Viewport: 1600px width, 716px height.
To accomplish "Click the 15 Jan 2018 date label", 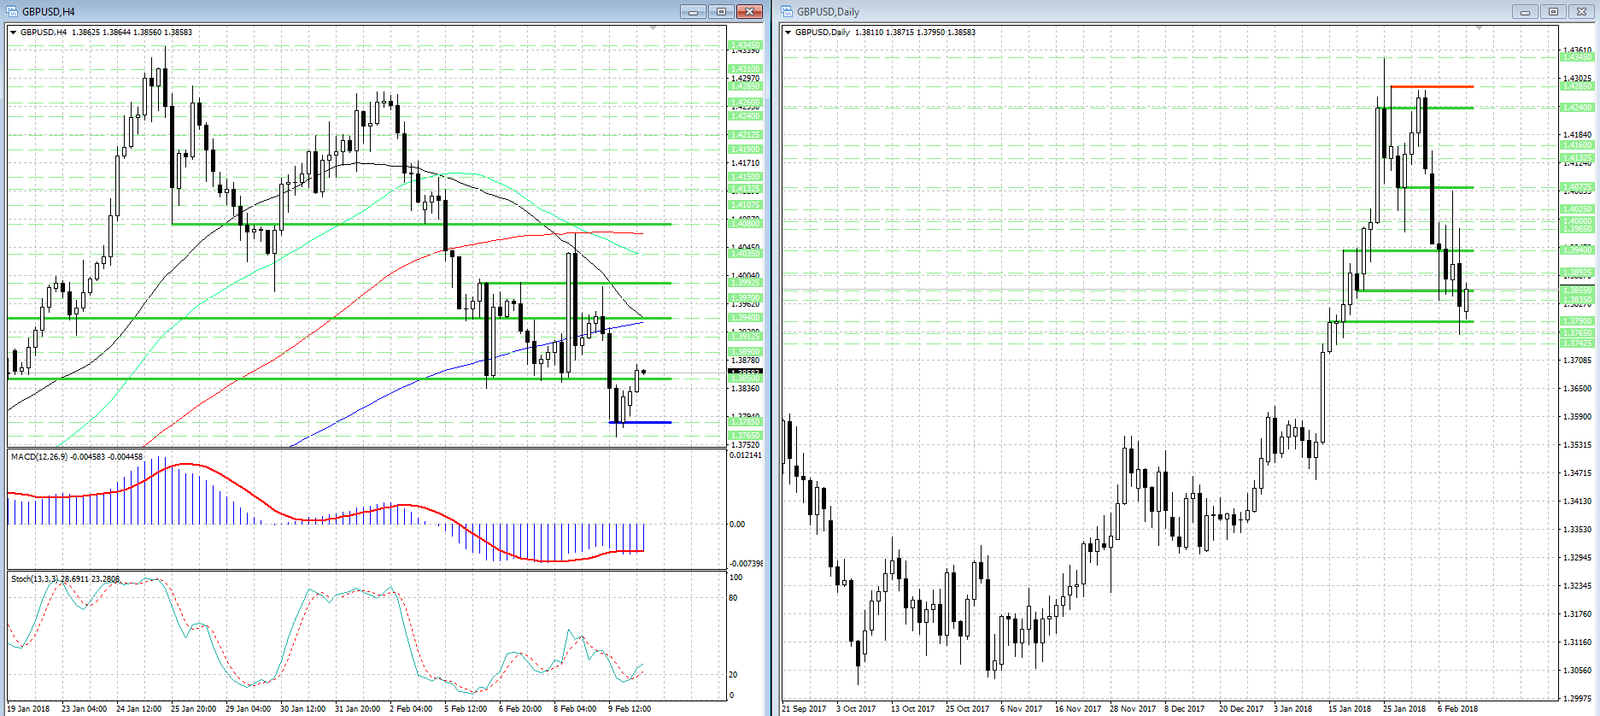I will (x=1350, y=708).
